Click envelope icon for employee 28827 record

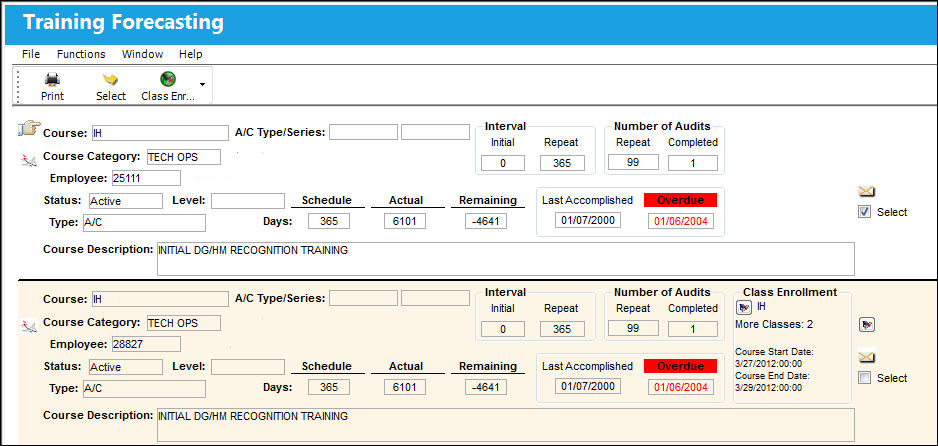(x=867, y=358)
